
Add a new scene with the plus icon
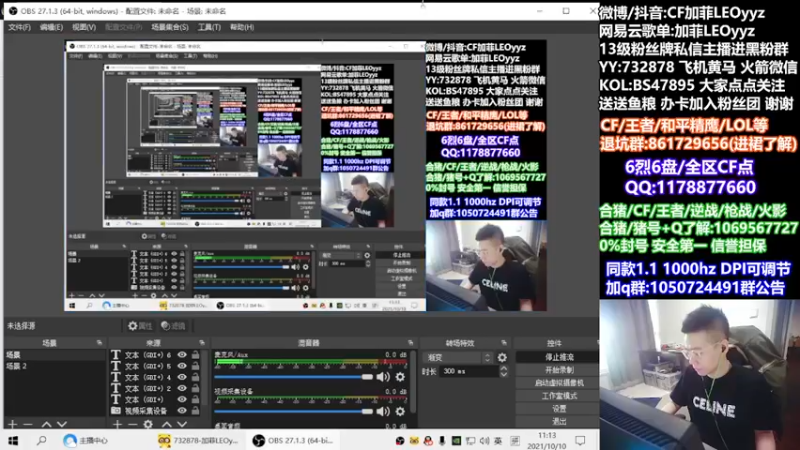pos(13,424)
